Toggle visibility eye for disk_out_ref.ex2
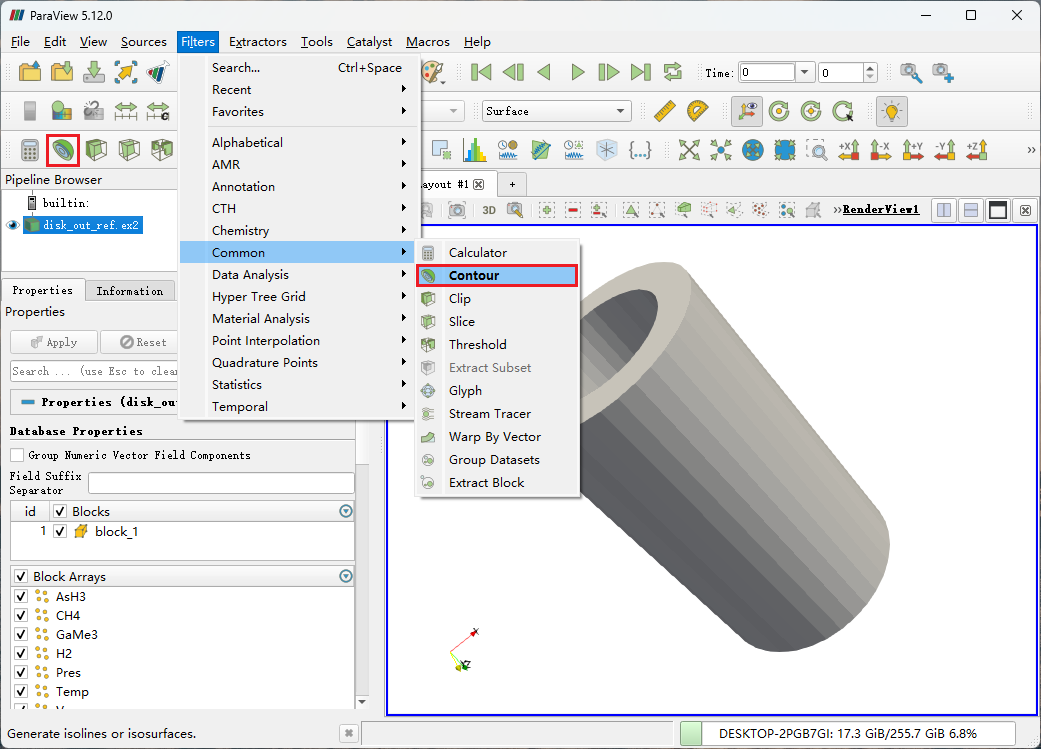This screenshot has width=1041, height=749. (13, 225)
